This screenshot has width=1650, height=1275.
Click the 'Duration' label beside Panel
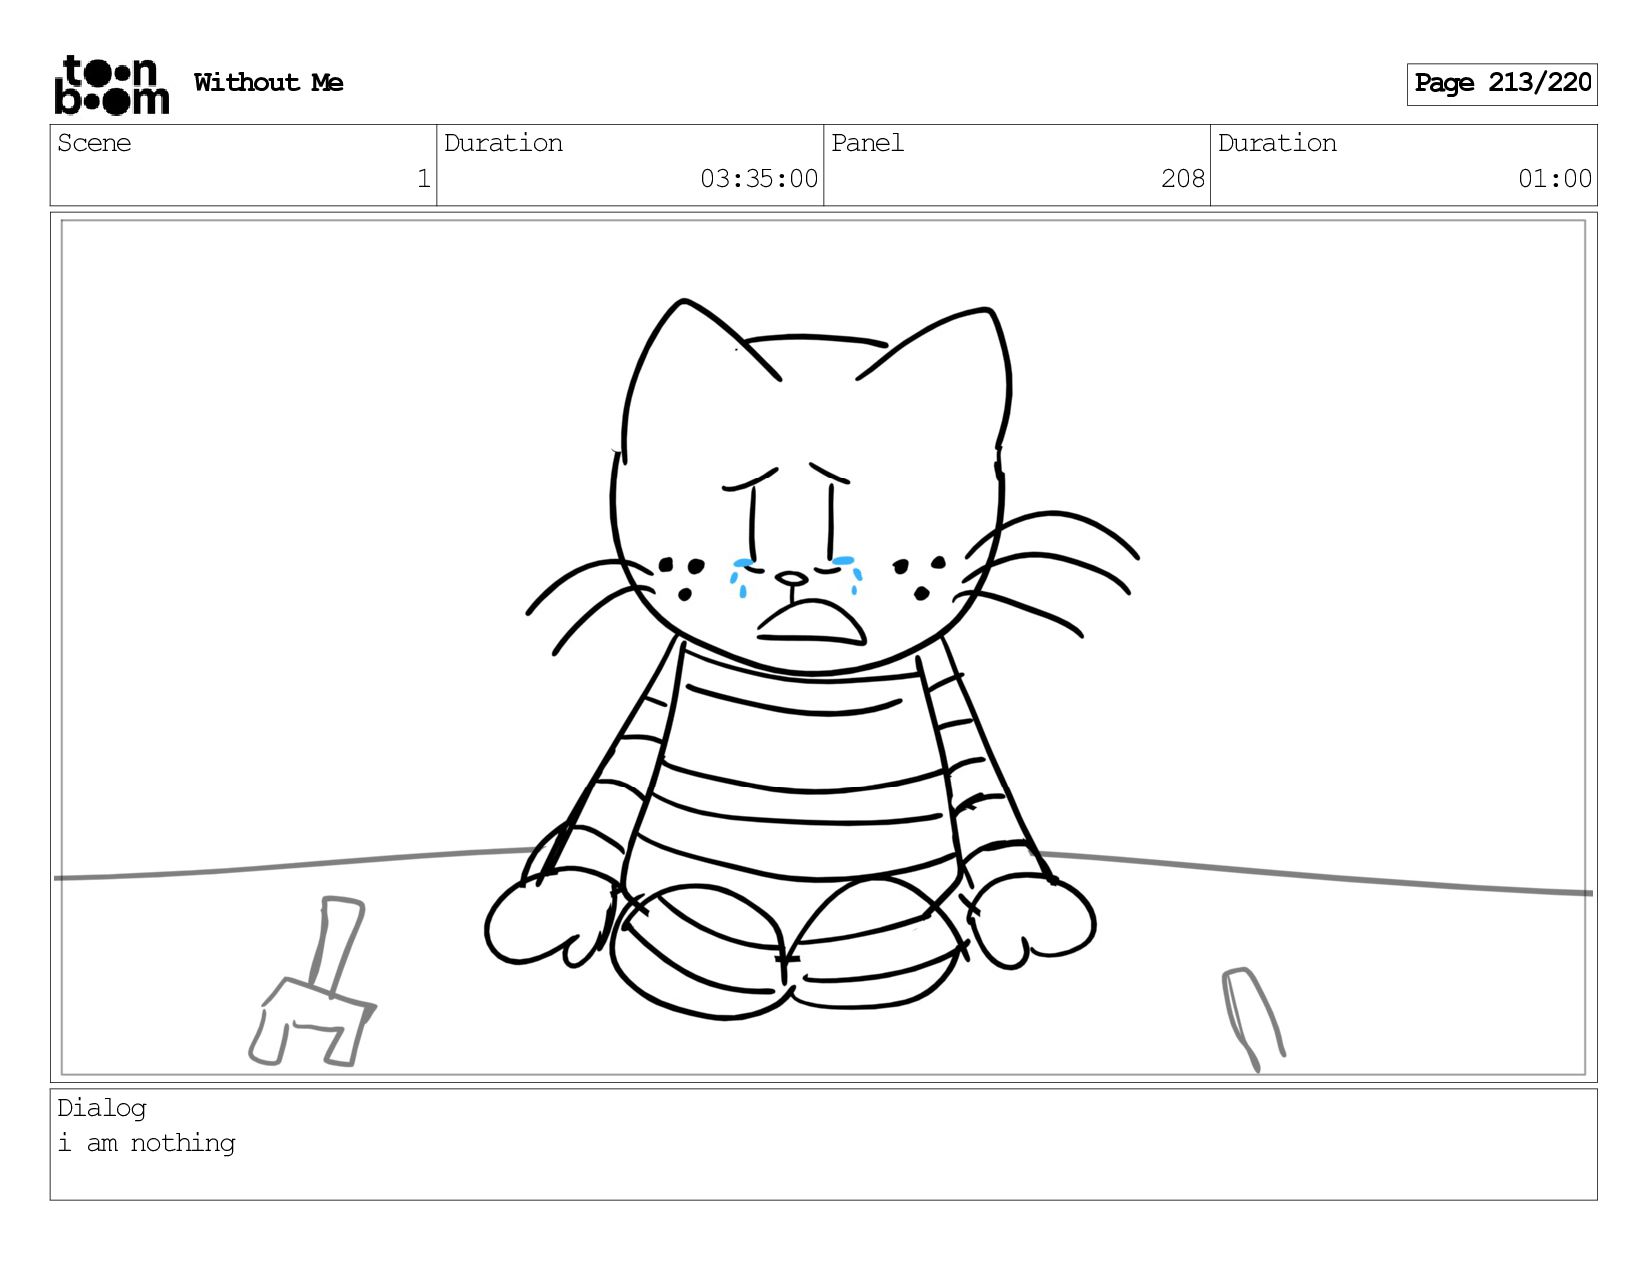(1277, 143)
